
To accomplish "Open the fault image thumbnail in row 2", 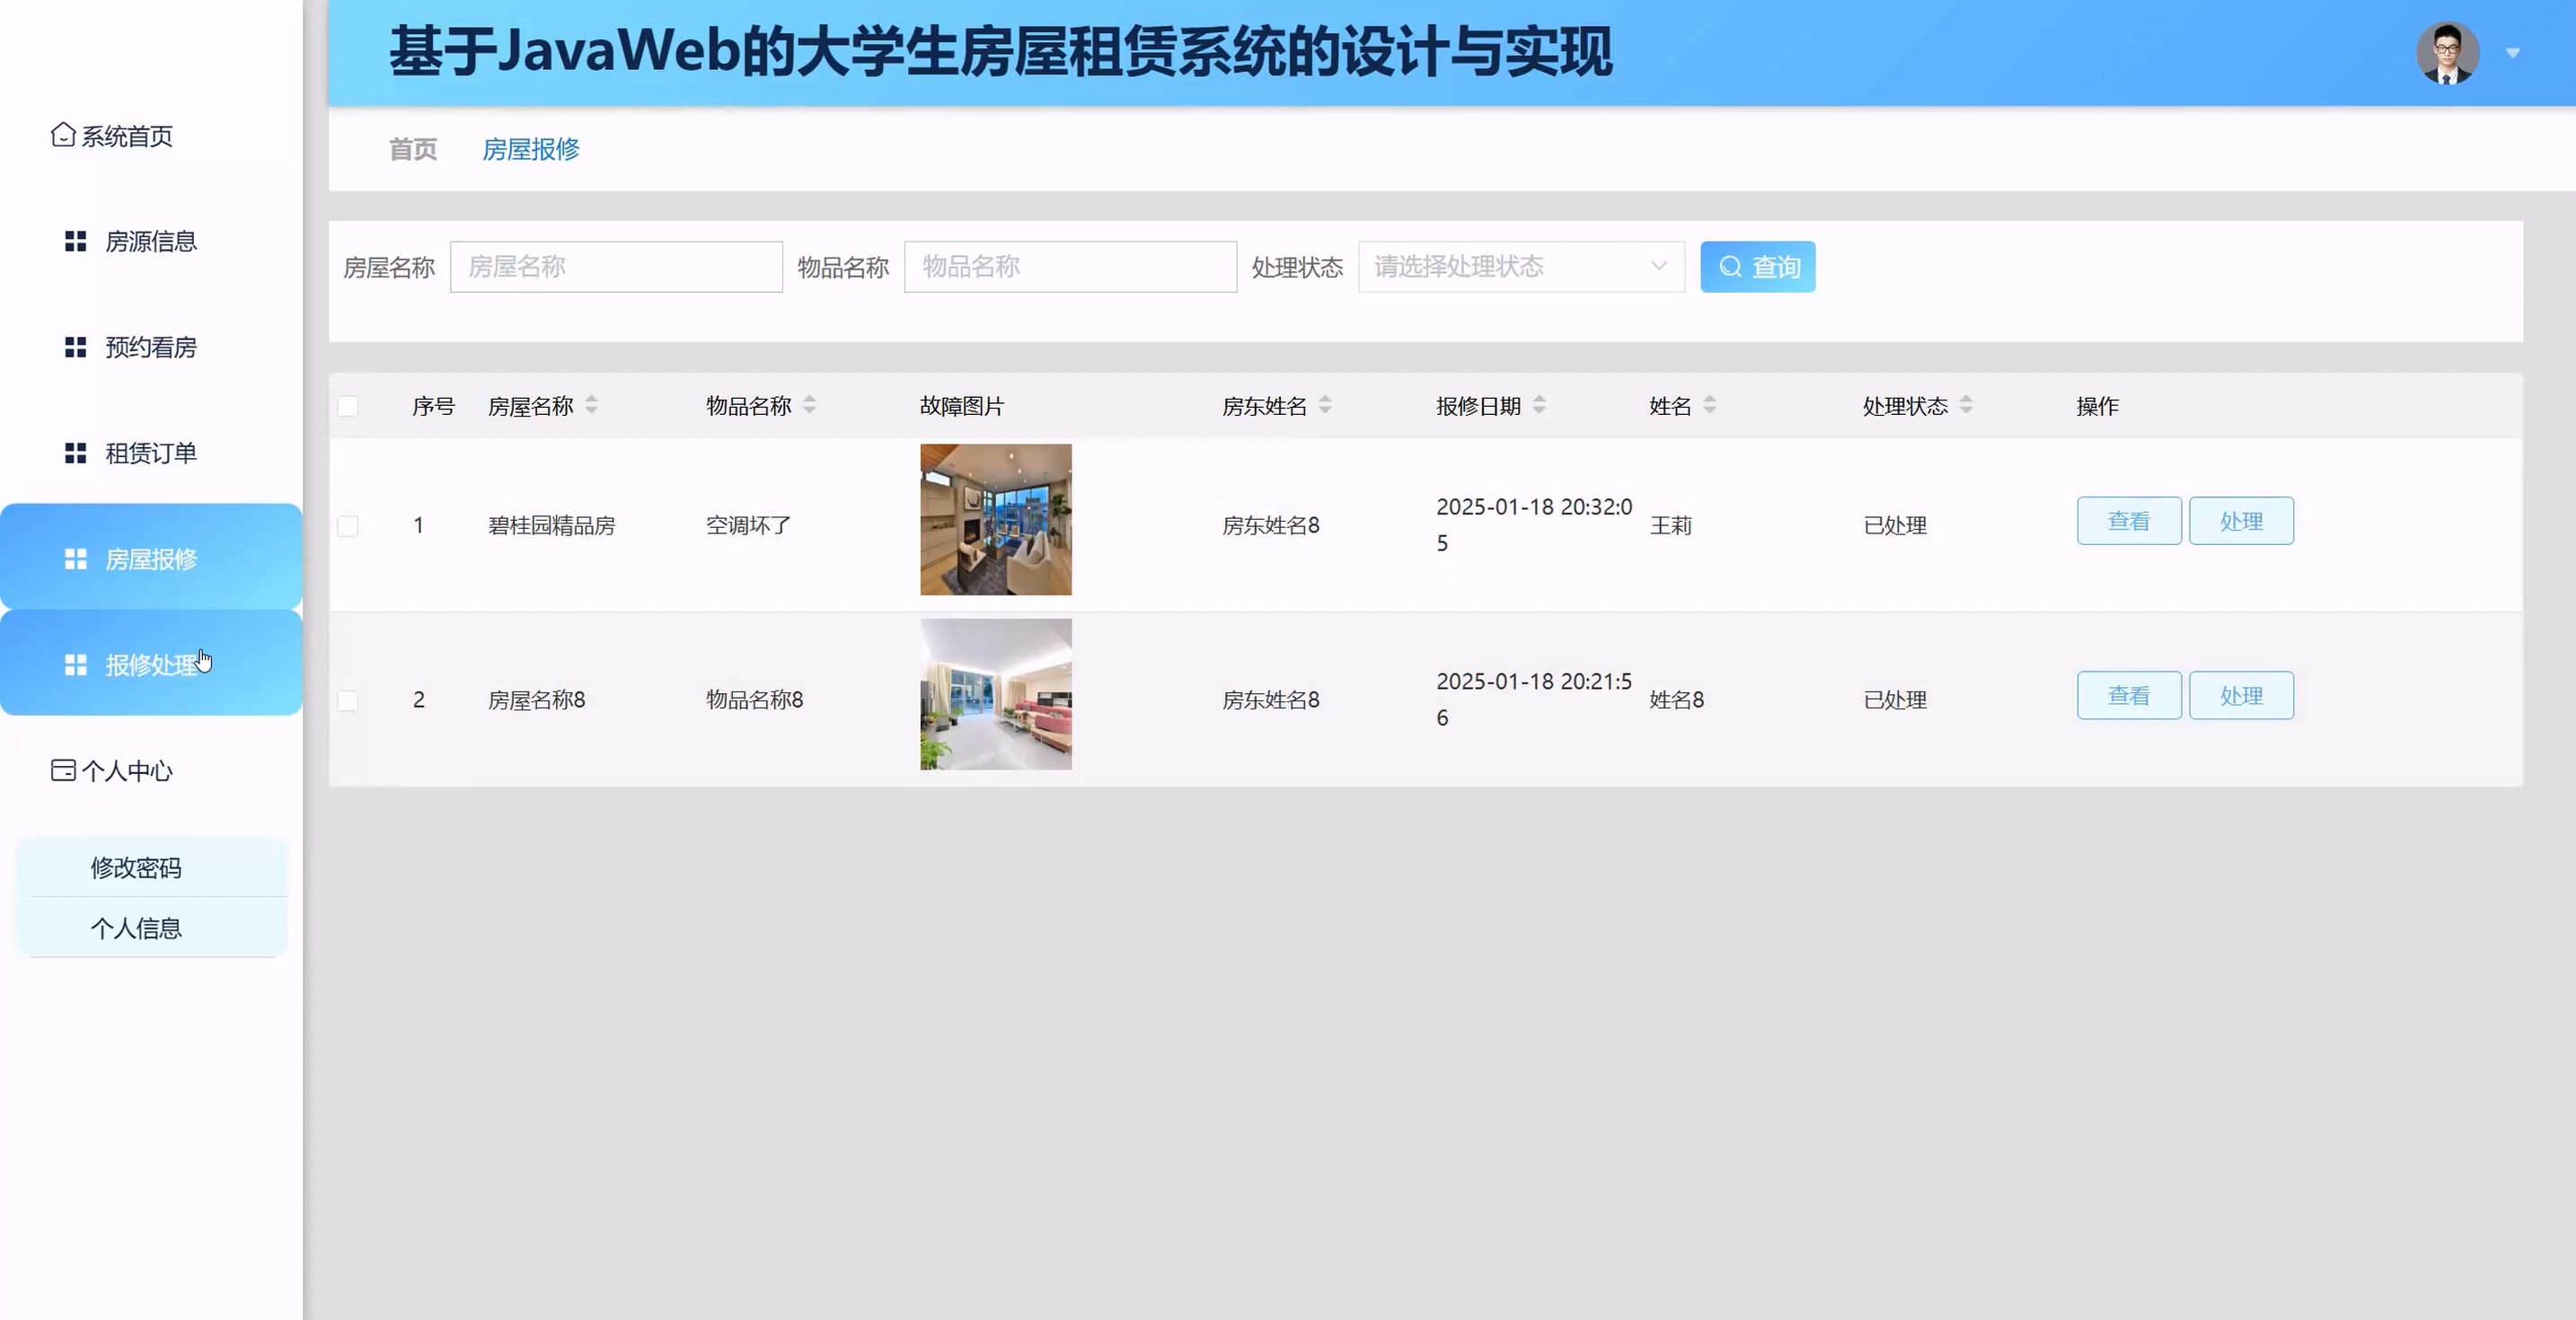I will pyautogui.click(x=995, y=694).
